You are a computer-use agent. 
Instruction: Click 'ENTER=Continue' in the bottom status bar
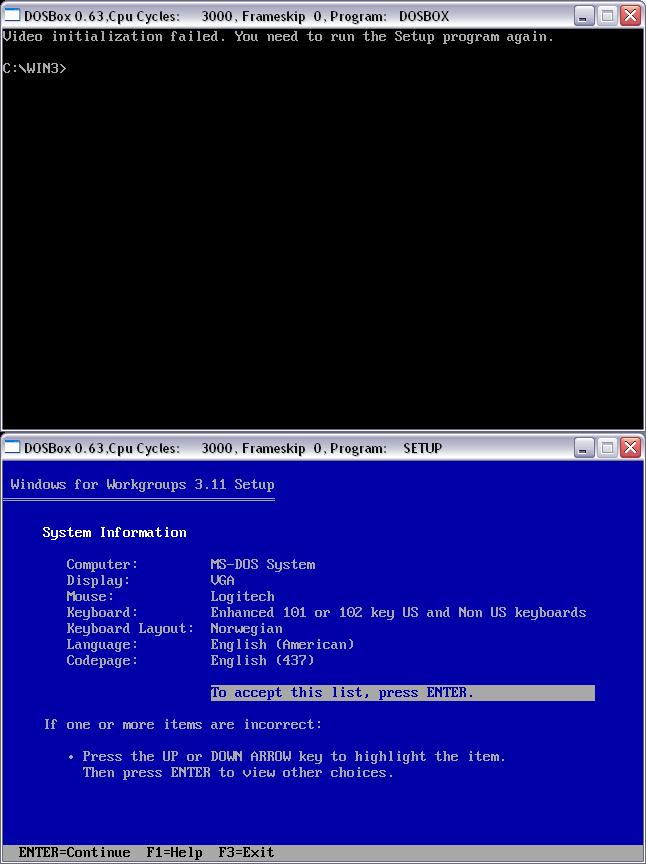point(74,853)
